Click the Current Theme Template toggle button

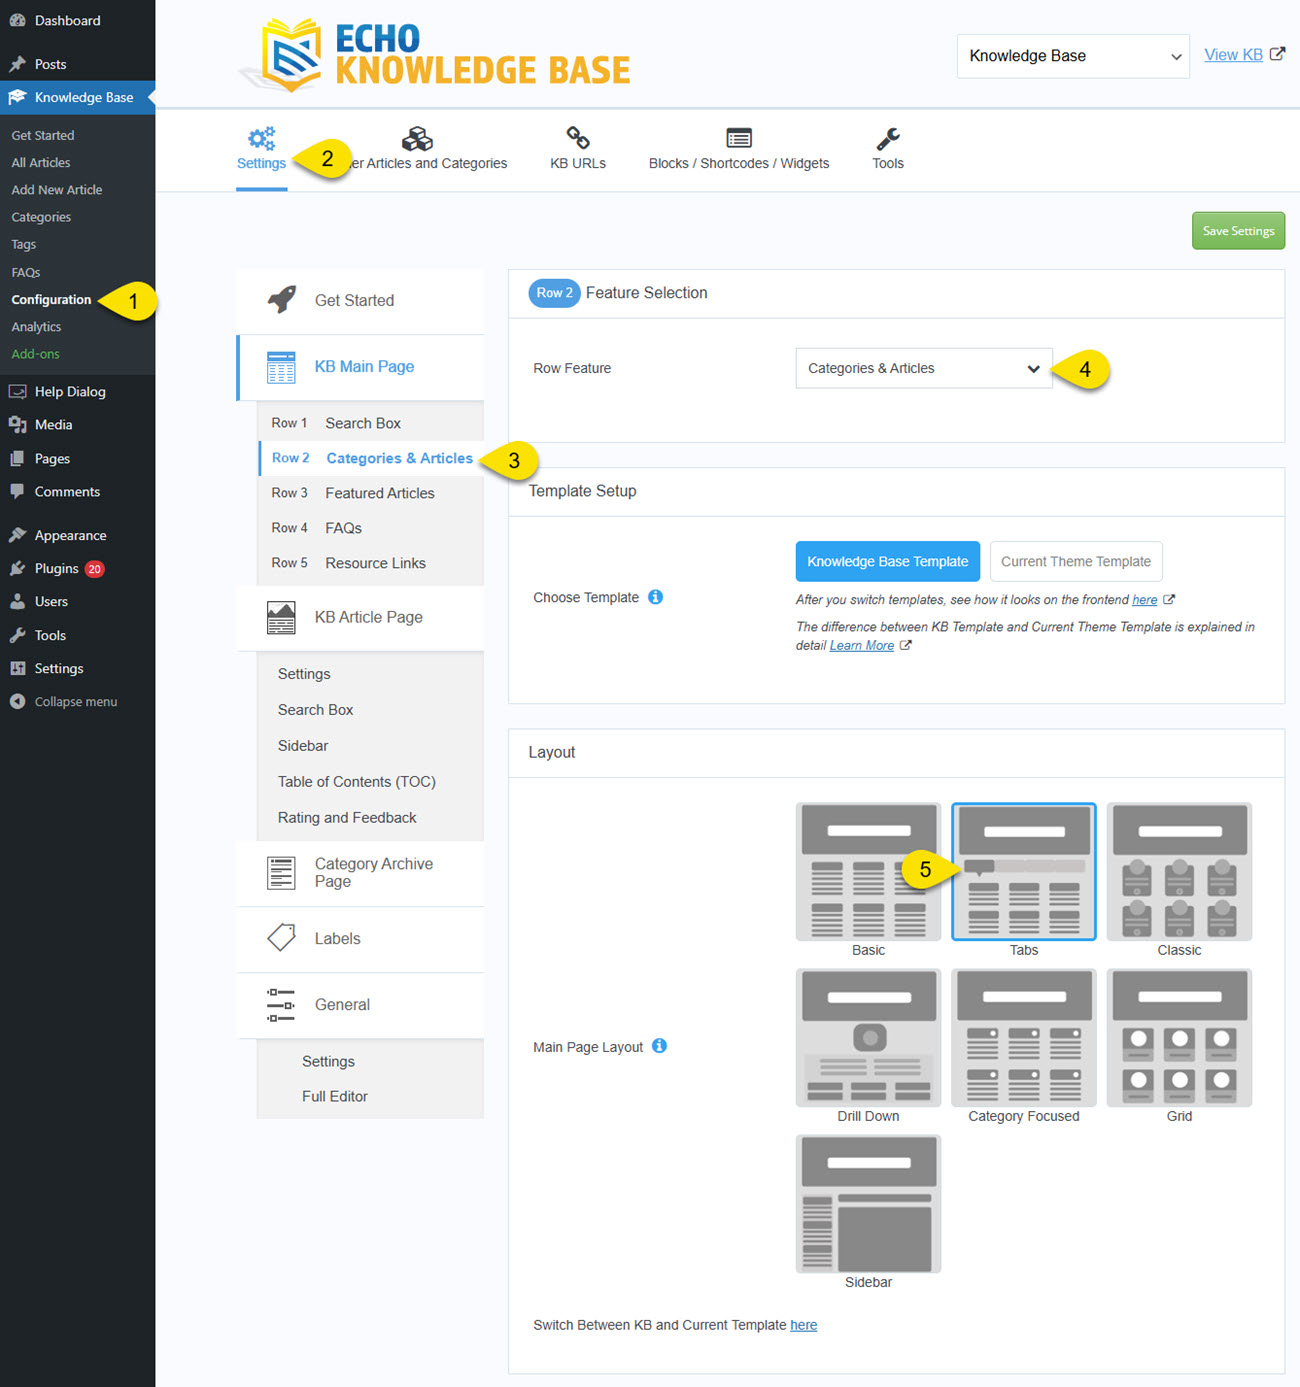click(x=1076, y=561)
